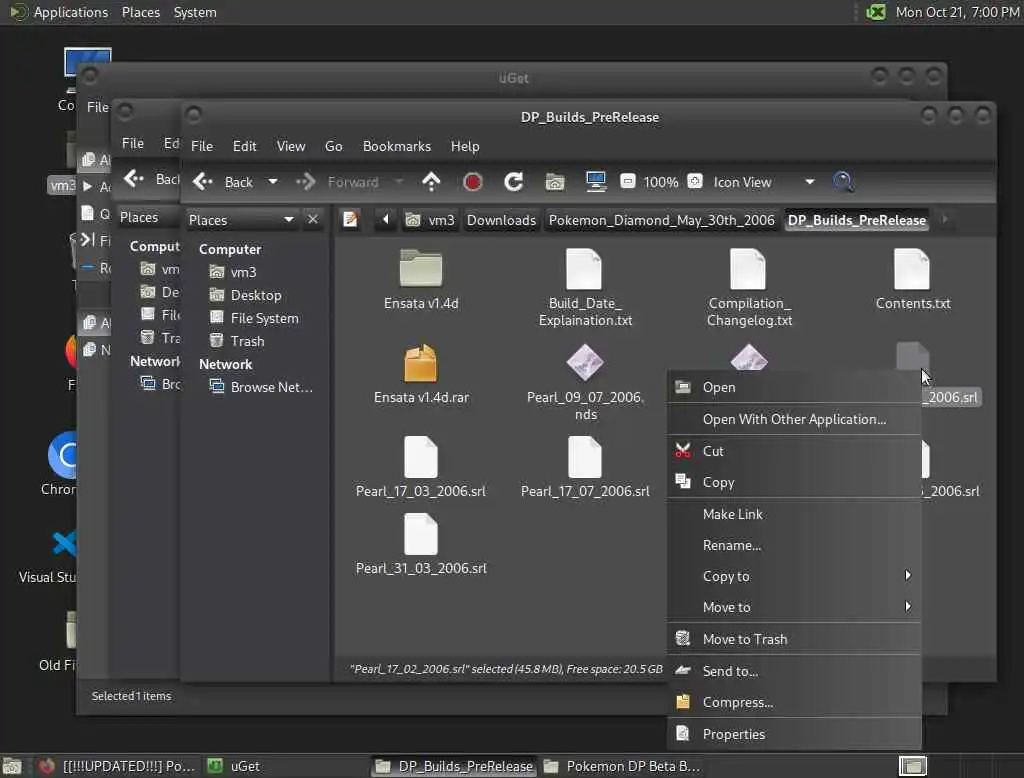
Task: Zoom out with the minus icon
Action: click(x=628, y=181)
